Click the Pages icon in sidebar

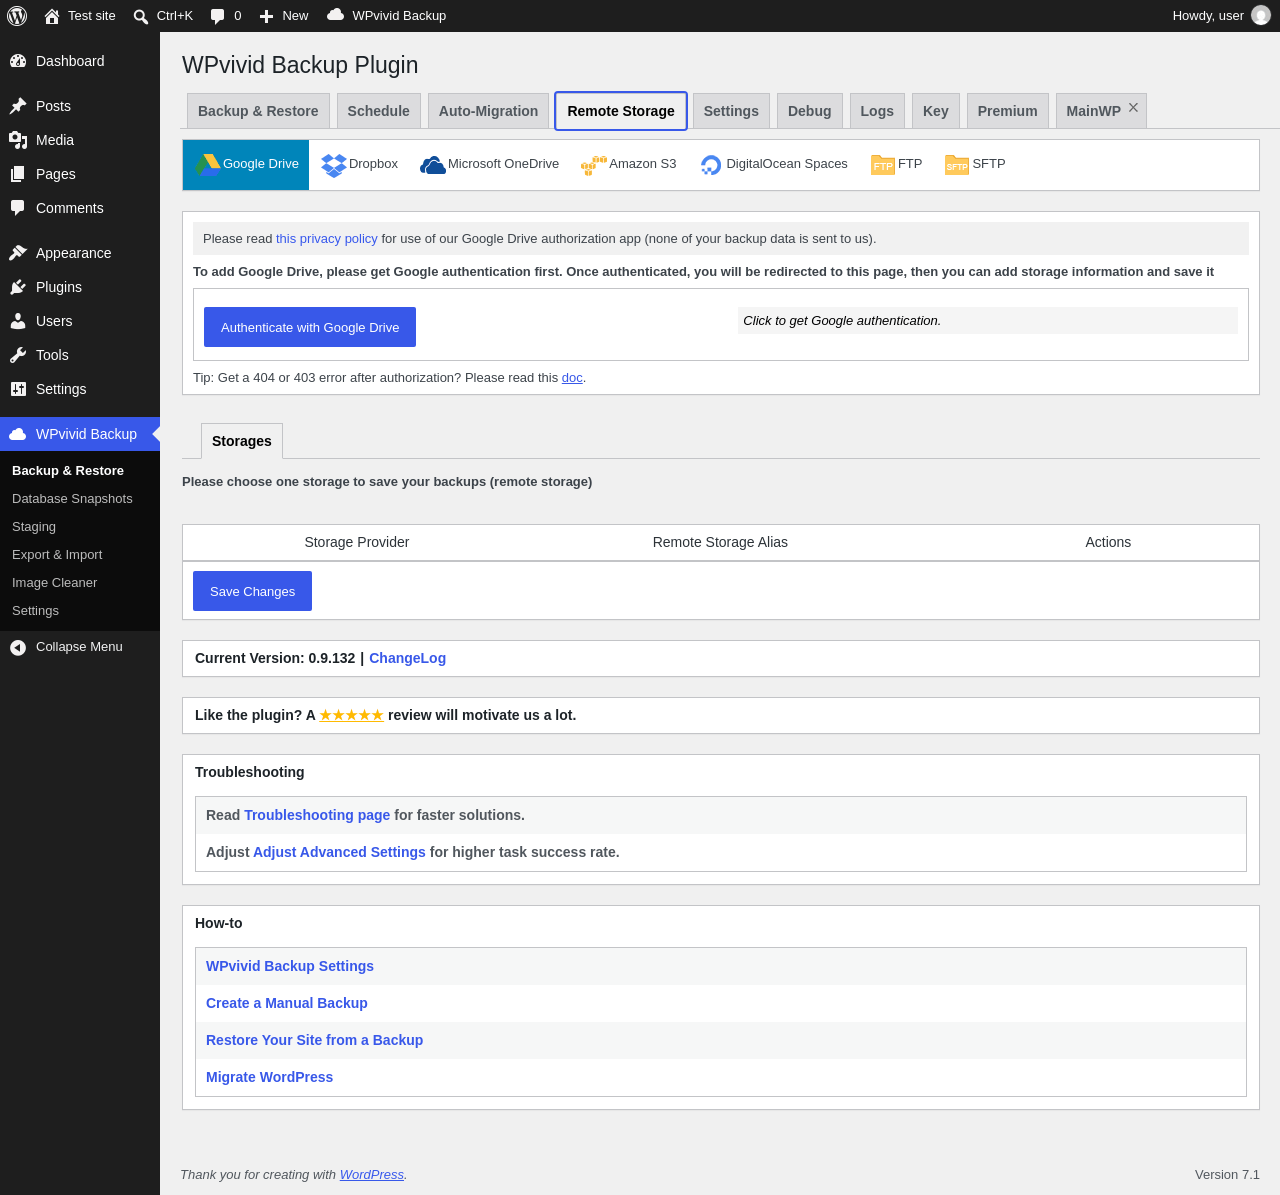pos(18,174)
